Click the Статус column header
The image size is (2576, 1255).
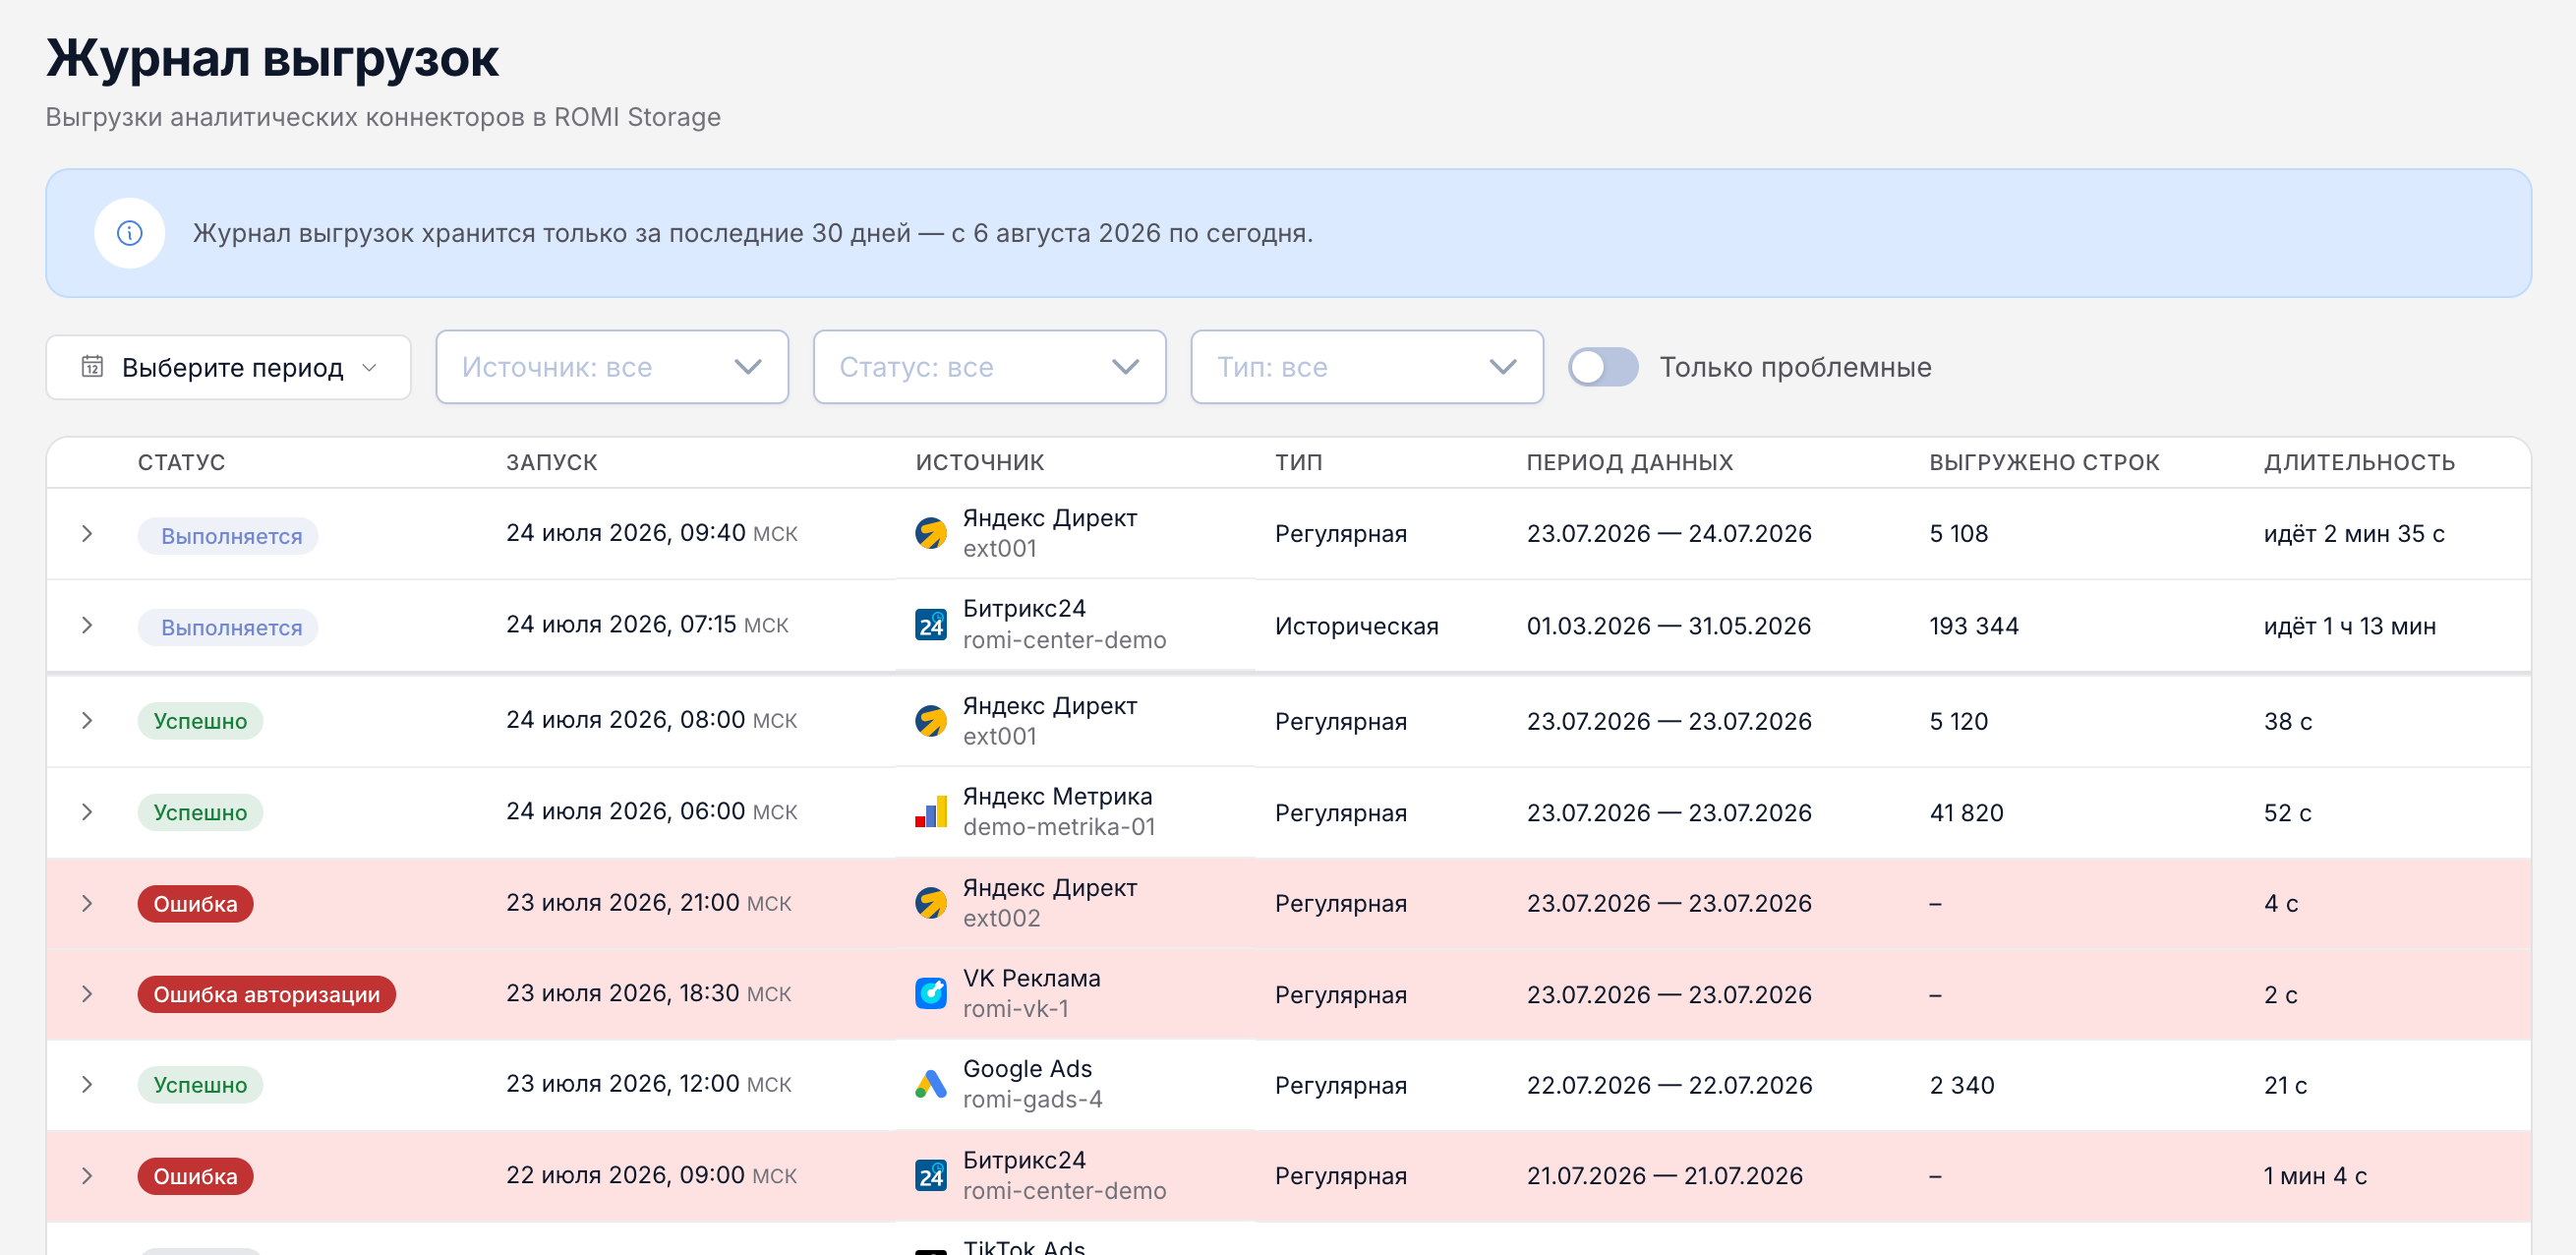181,462
